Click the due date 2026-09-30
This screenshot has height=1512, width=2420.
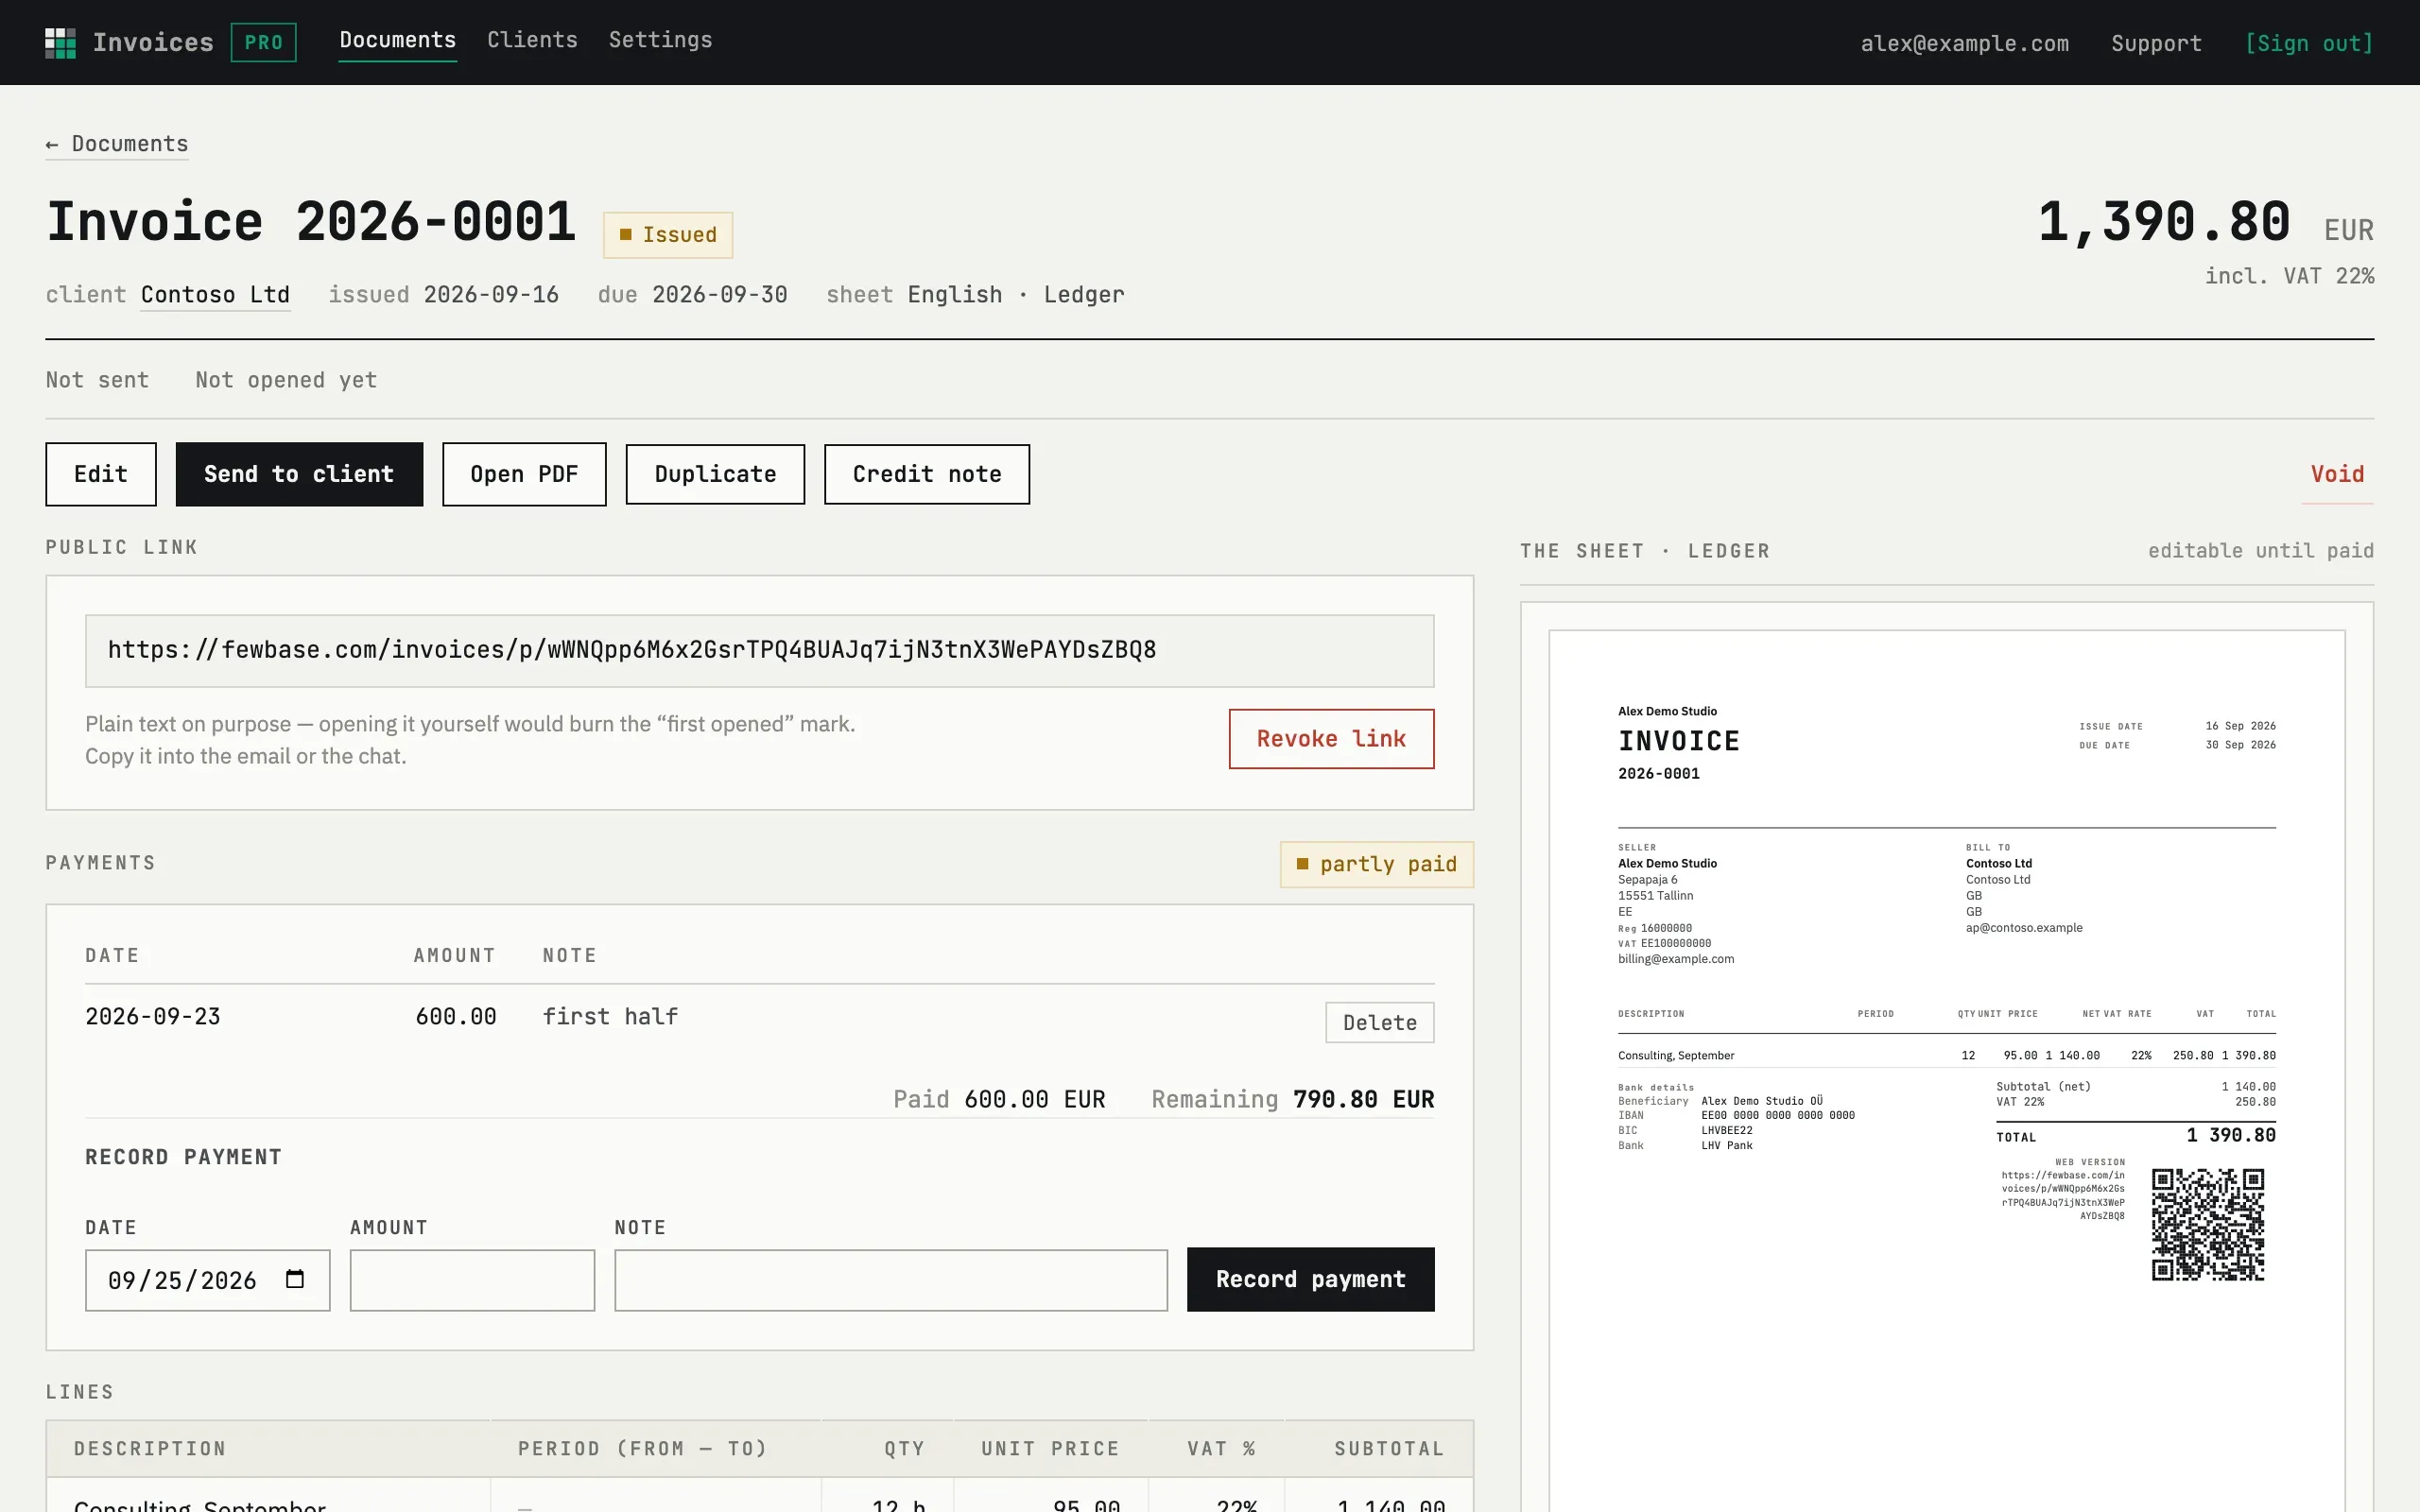pyautogui.click(x=719, y=295)
